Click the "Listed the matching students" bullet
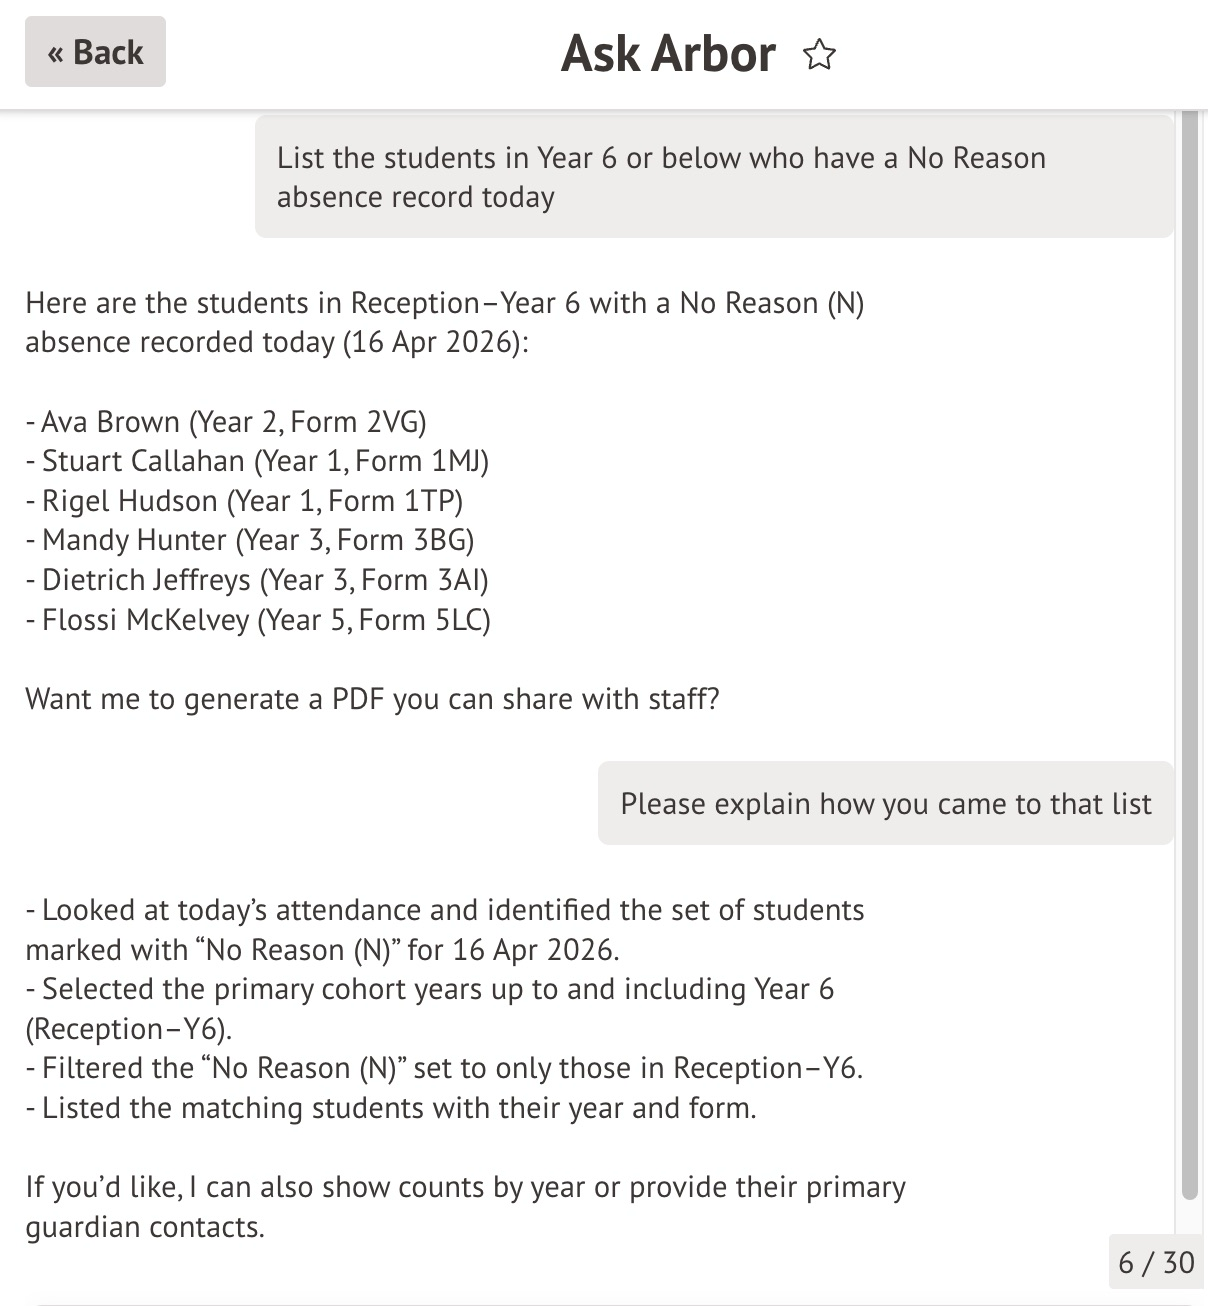The image size is (1208, 1306). click(392, 1108)
